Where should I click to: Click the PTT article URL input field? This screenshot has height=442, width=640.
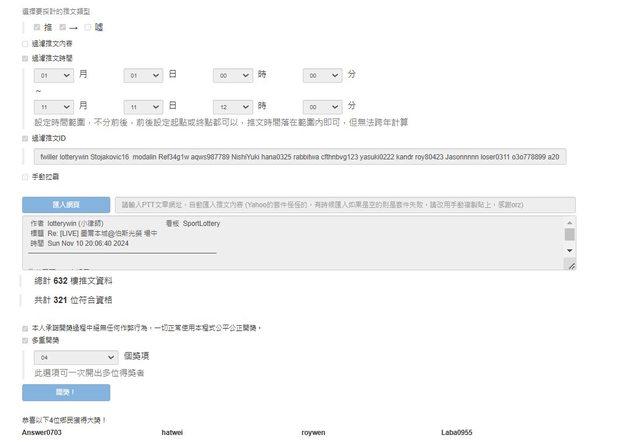(x=345, y=205)
